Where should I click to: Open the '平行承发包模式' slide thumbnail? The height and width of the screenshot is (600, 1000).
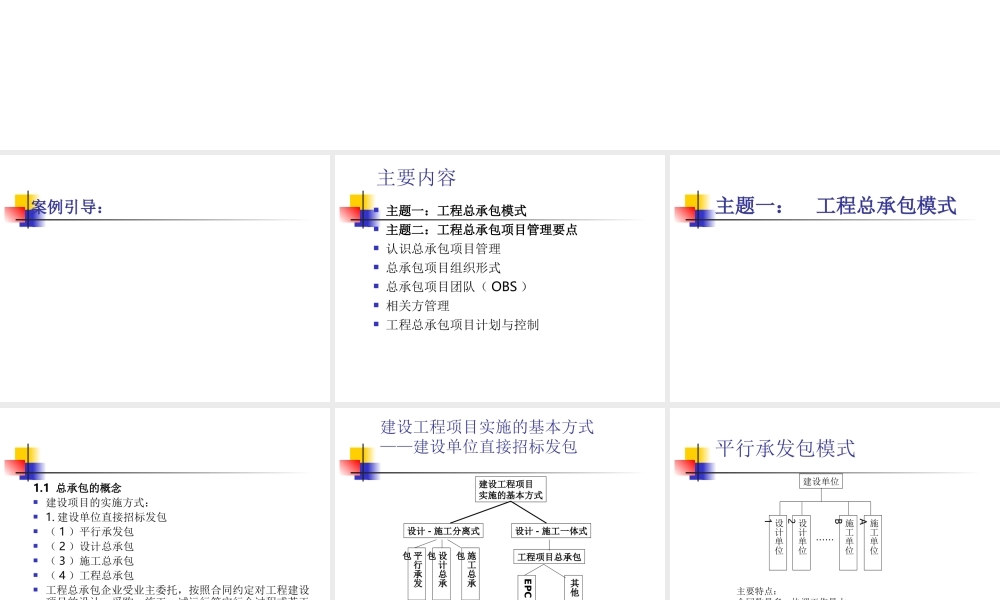click(835, 504)
